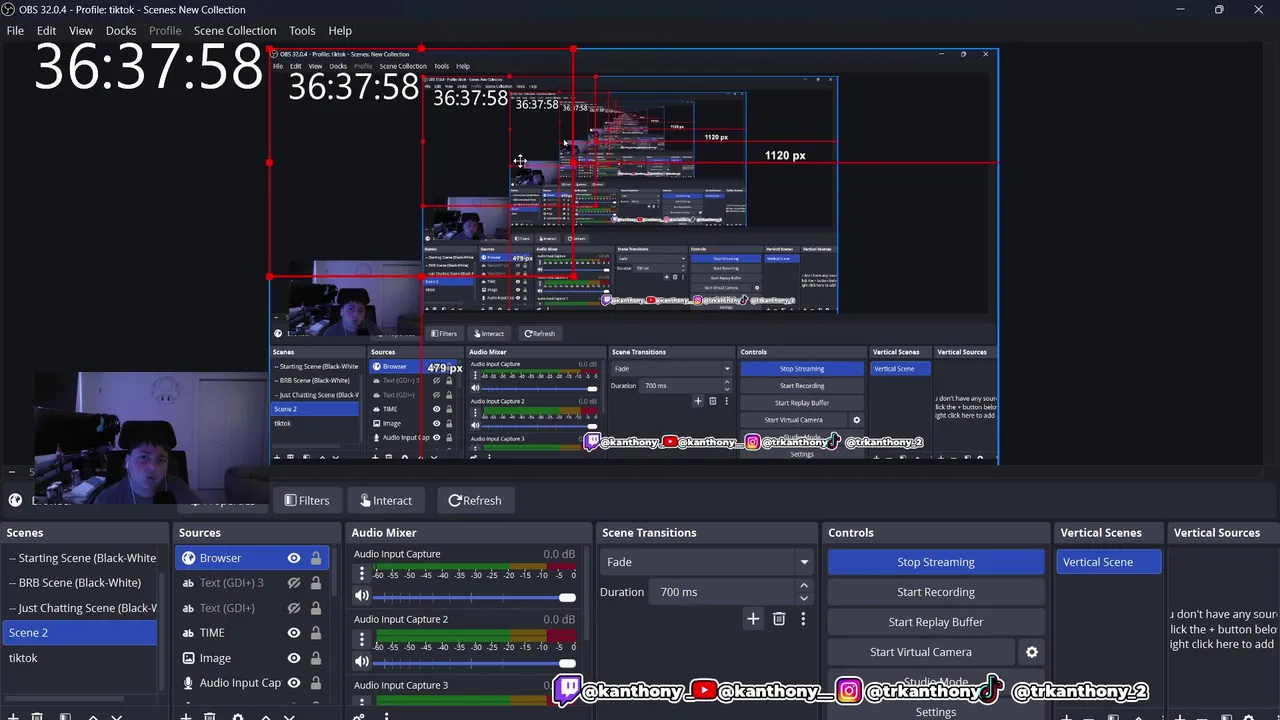Click the Stop Streaming button
Image resolution: width=1280 pixels, height=720 pixels.
pyautogui.click(x=936, y=562)
